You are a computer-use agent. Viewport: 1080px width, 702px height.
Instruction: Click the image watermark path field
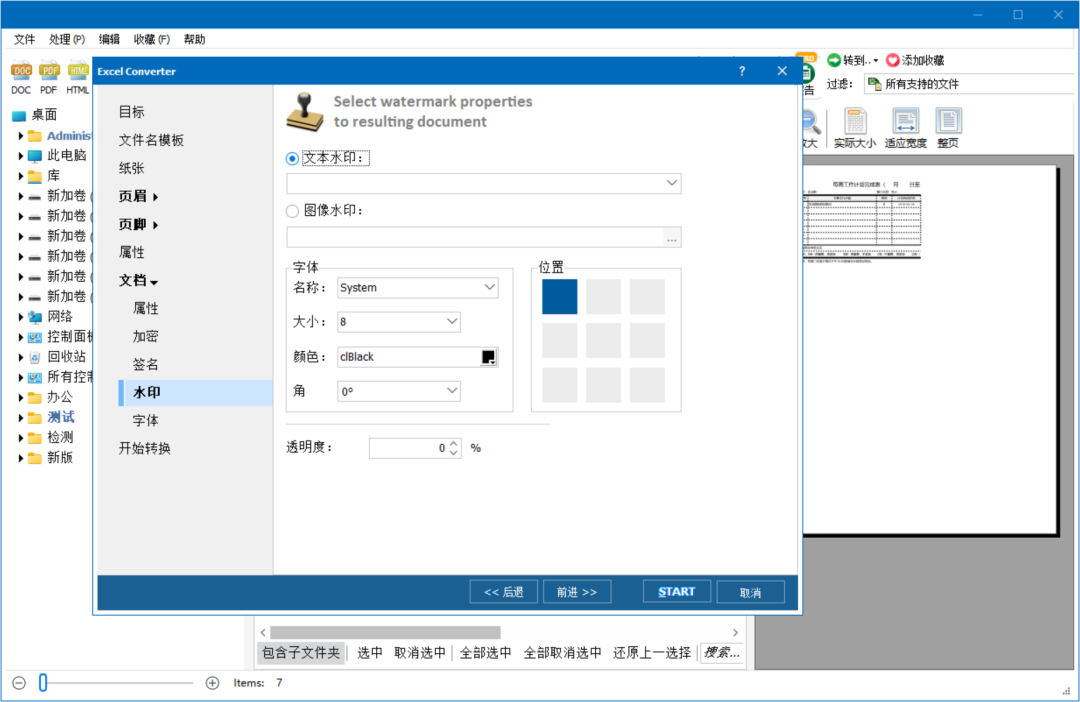coord(475,238)
